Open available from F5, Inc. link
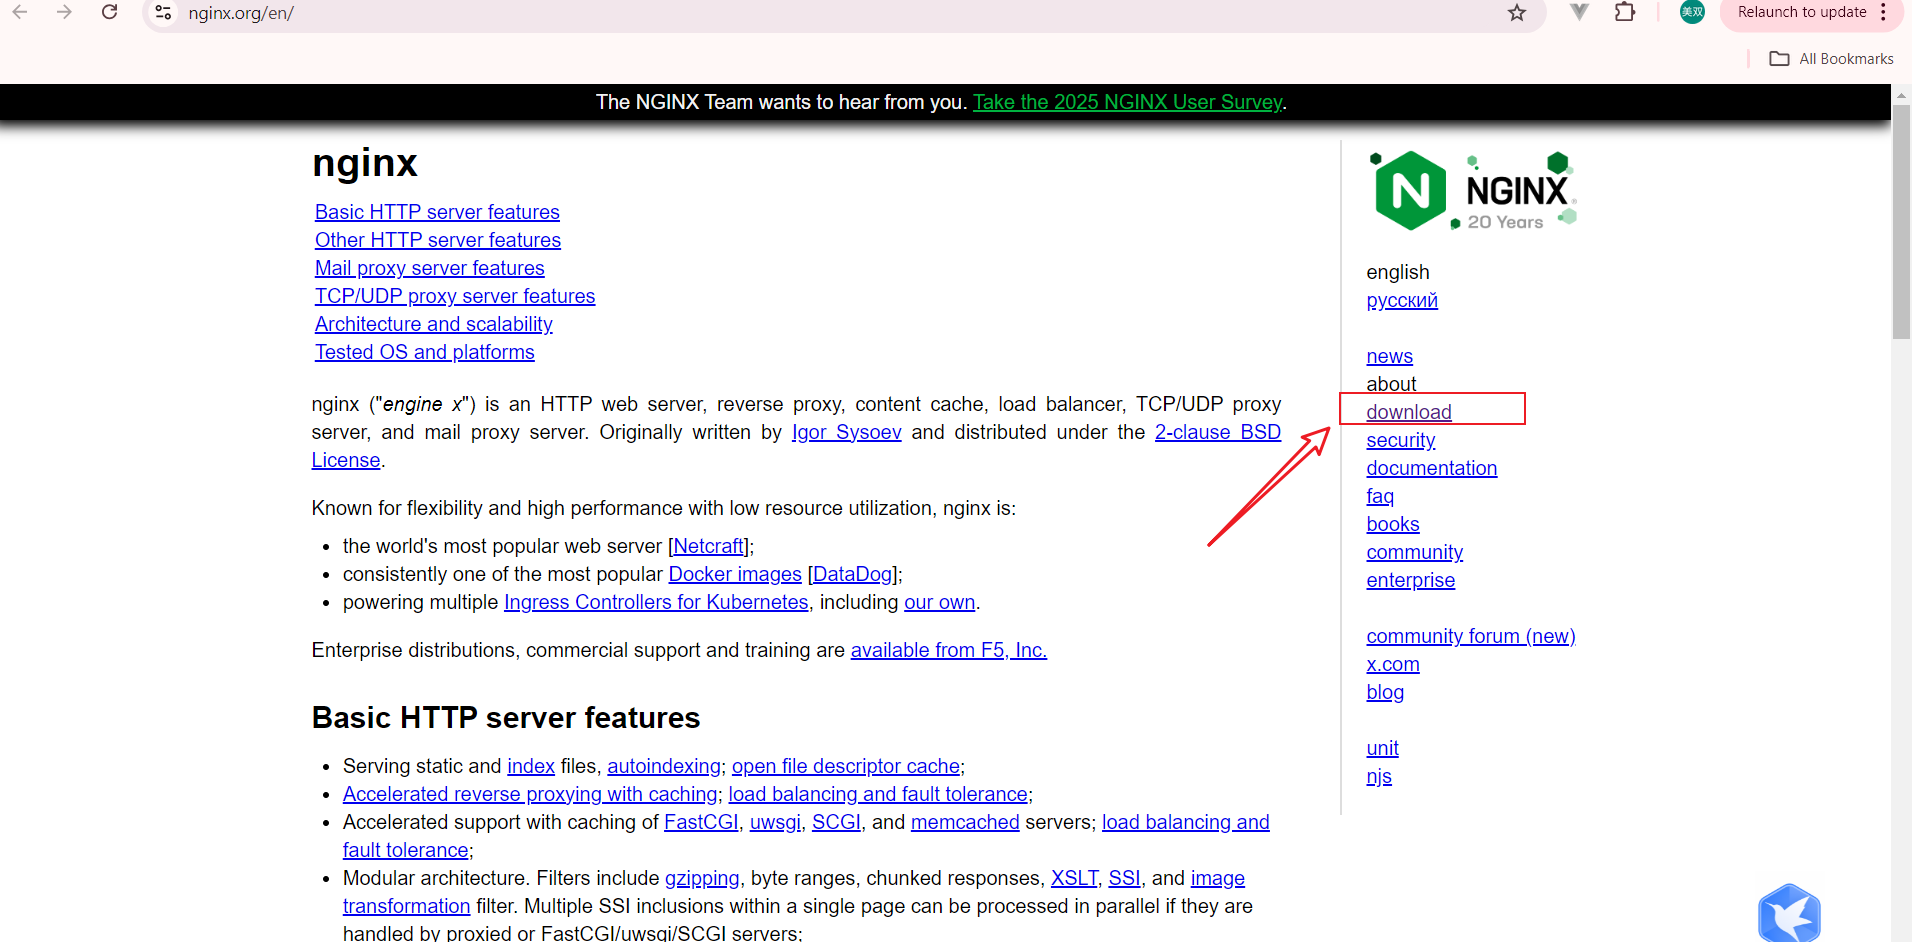1912x942 pixels. click(x=949, y=650)
